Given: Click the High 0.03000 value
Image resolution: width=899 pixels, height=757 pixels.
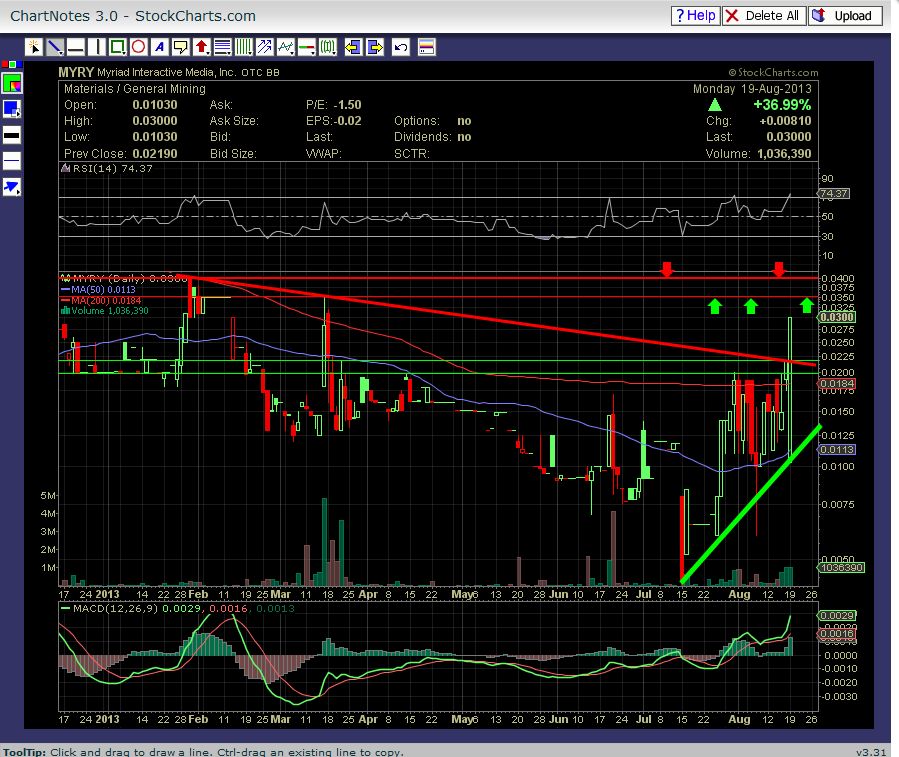Looking at the screenshot, I should 155,121.
